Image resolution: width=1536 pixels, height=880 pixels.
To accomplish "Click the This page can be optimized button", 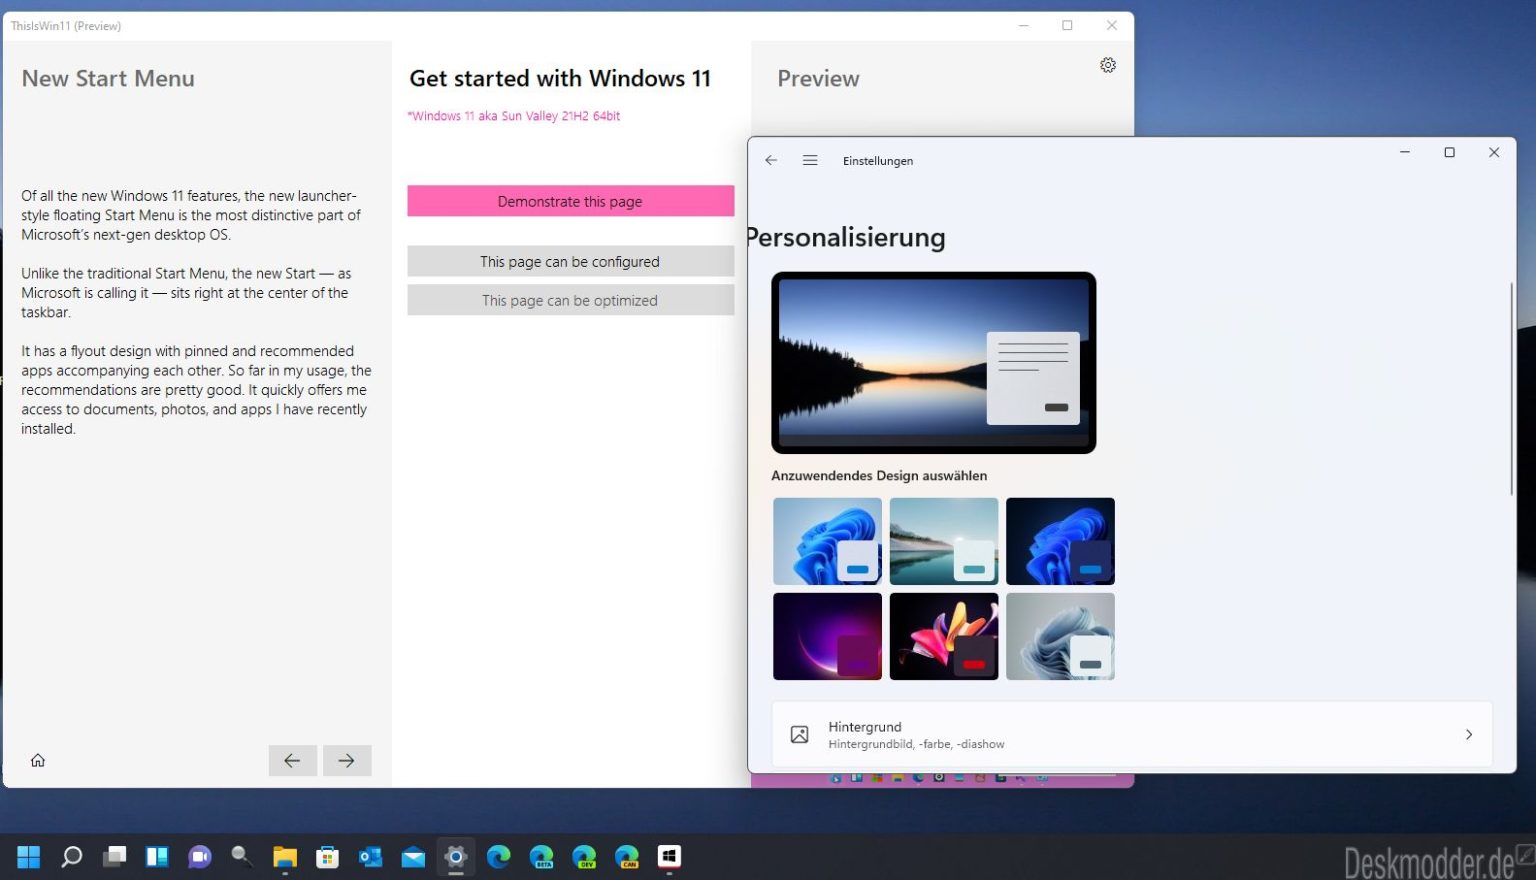I will point(570,300).
